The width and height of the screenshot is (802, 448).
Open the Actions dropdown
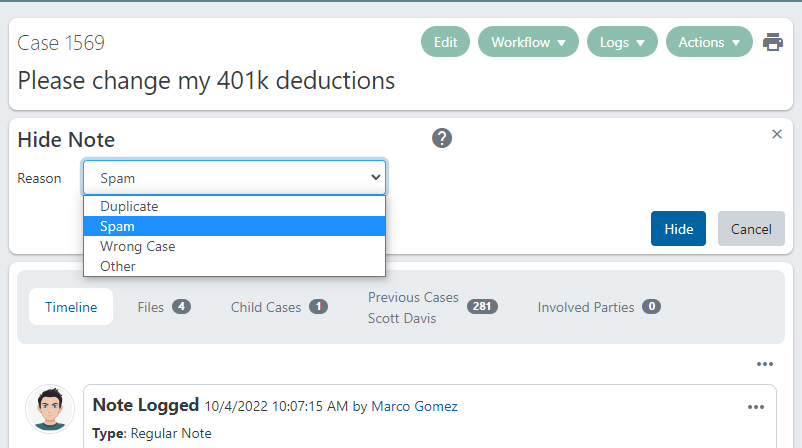[709, 42]
